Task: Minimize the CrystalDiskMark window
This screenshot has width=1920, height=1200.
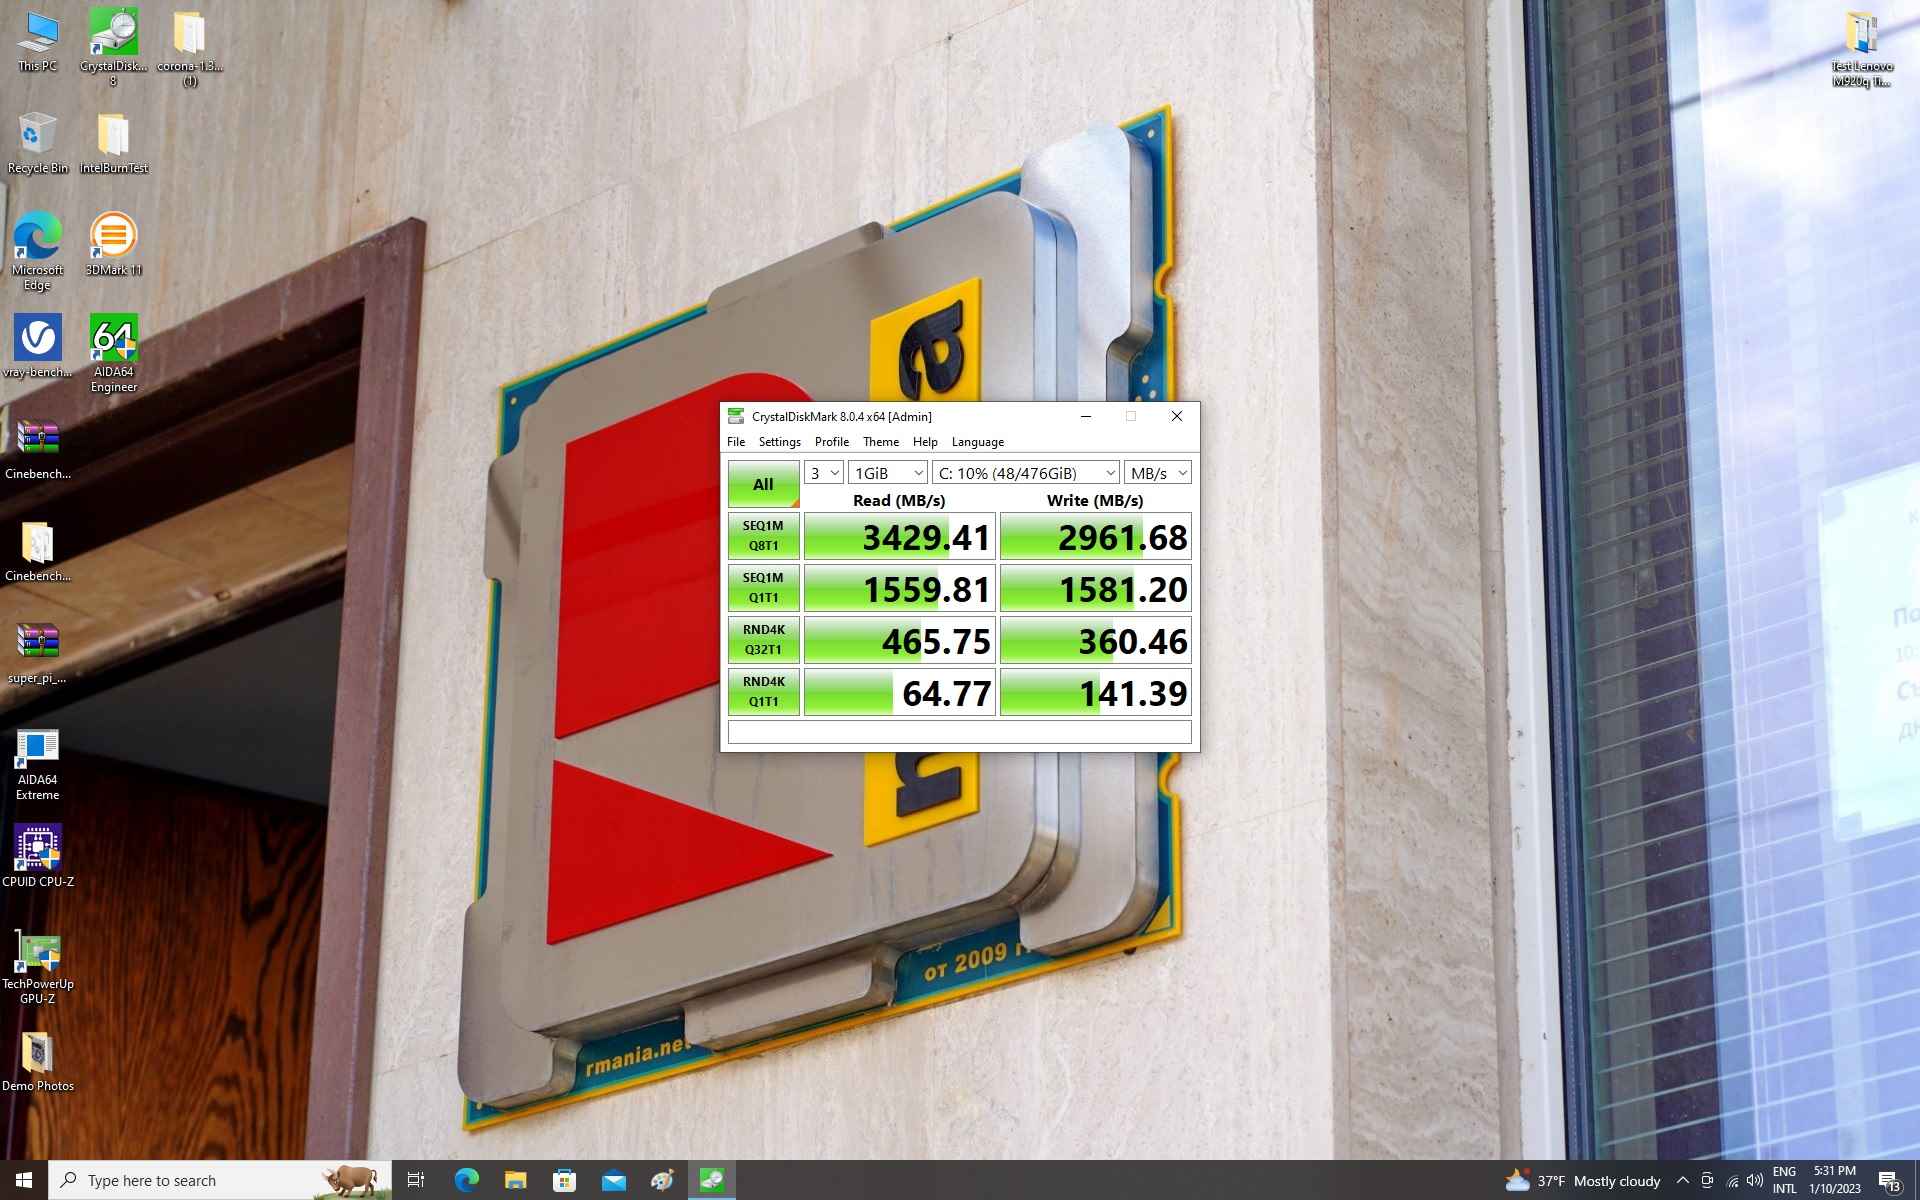Action: click(1085, 417)
